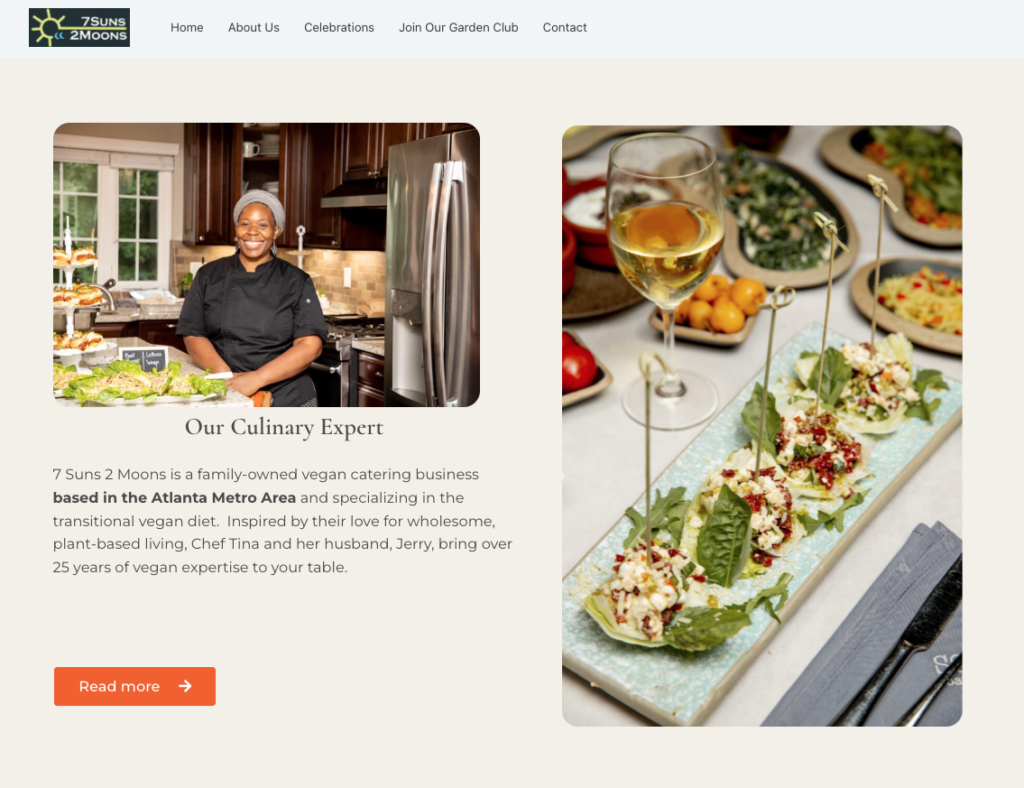Click the lettuce wrap platter photo
The width and height of the screenshot is (1024, 788).
[x=761, y=426]
